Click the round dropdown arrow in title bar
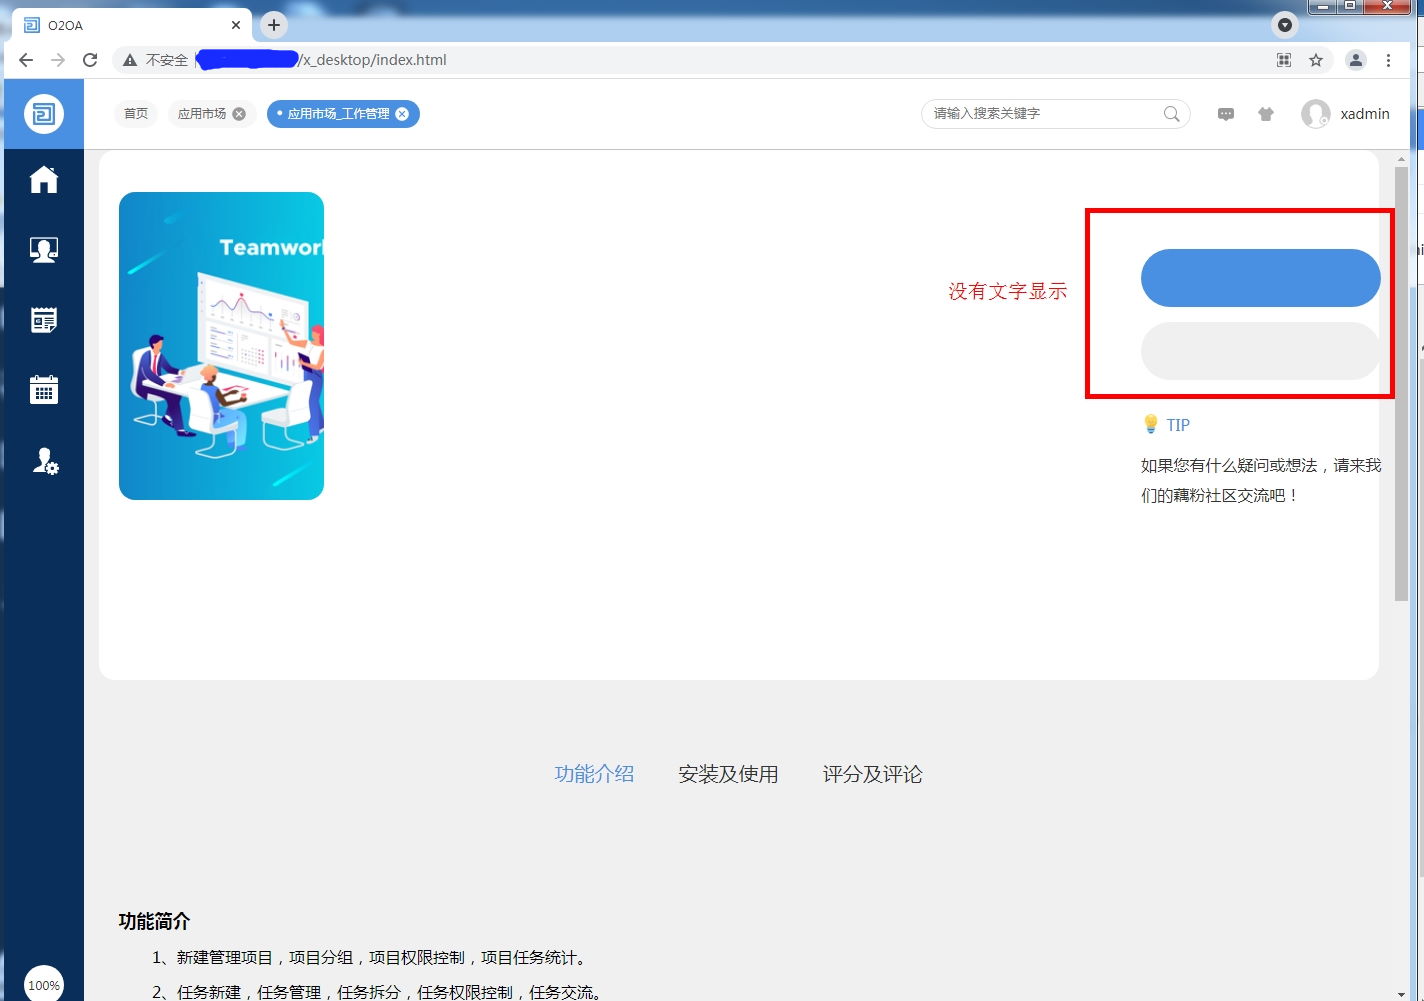Screen dimensions: 1424x1001 1285,25
